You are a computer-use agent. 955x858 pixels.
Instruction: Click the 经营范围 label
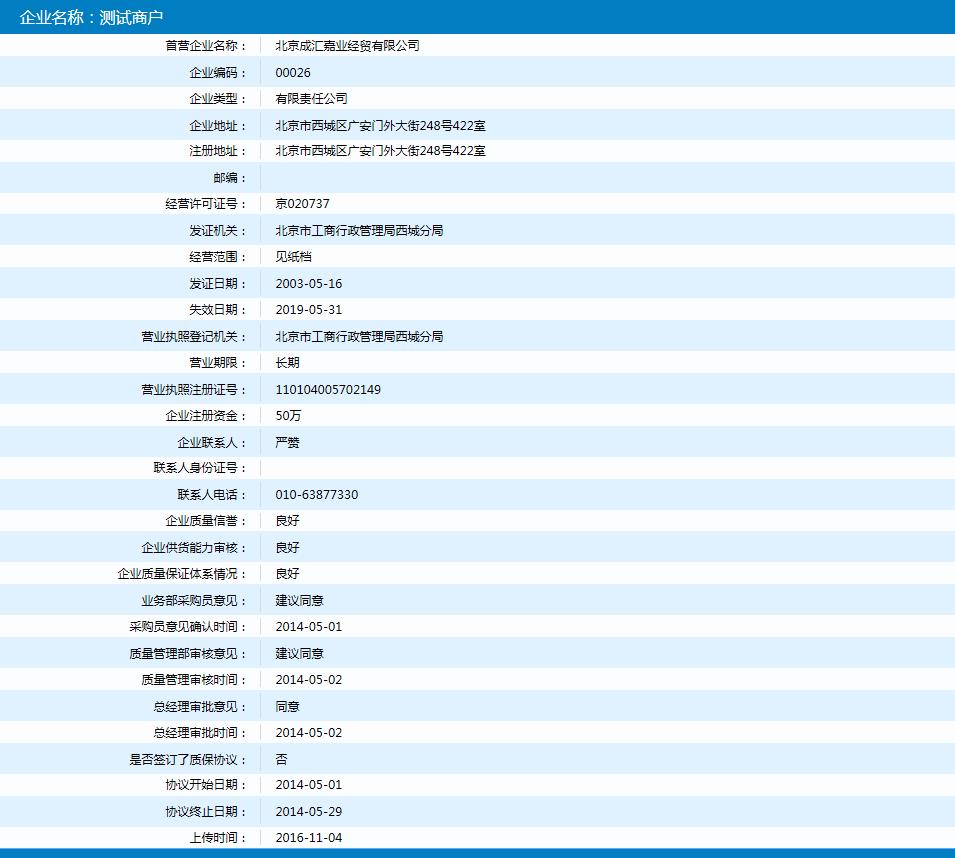[217, 256]
